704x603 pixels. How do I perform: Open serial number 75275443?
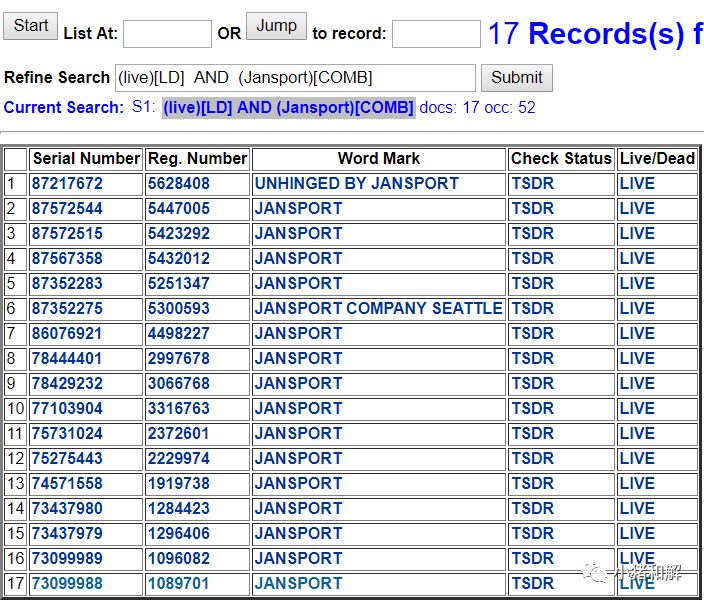67,458
